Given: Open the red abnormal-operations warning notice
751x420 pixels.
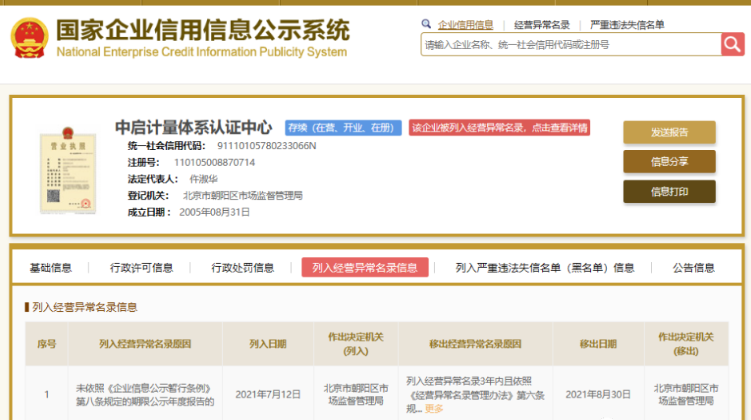Looking at the screenshot, I should (x=499, y=128).
